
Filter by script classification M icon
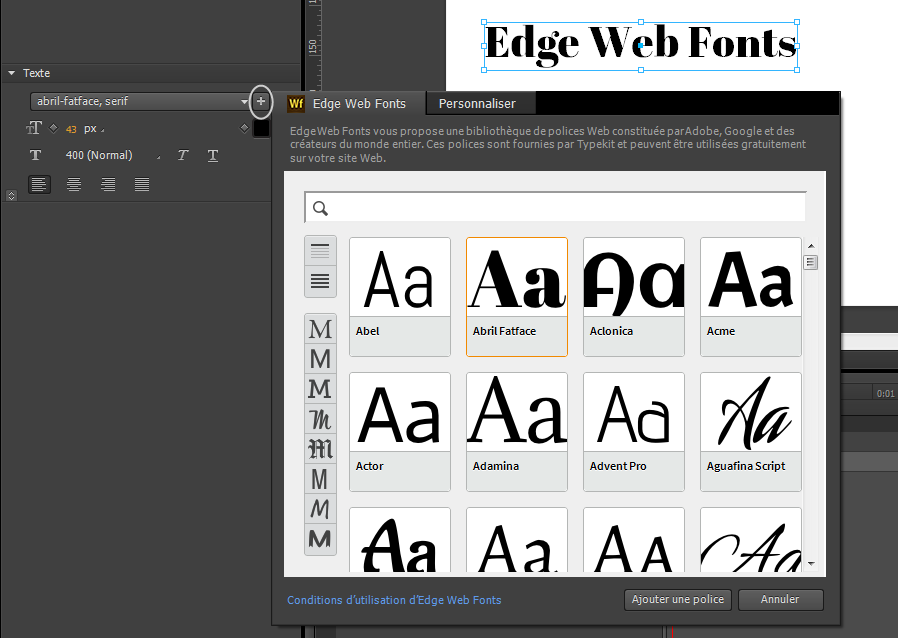click(320, 420)
